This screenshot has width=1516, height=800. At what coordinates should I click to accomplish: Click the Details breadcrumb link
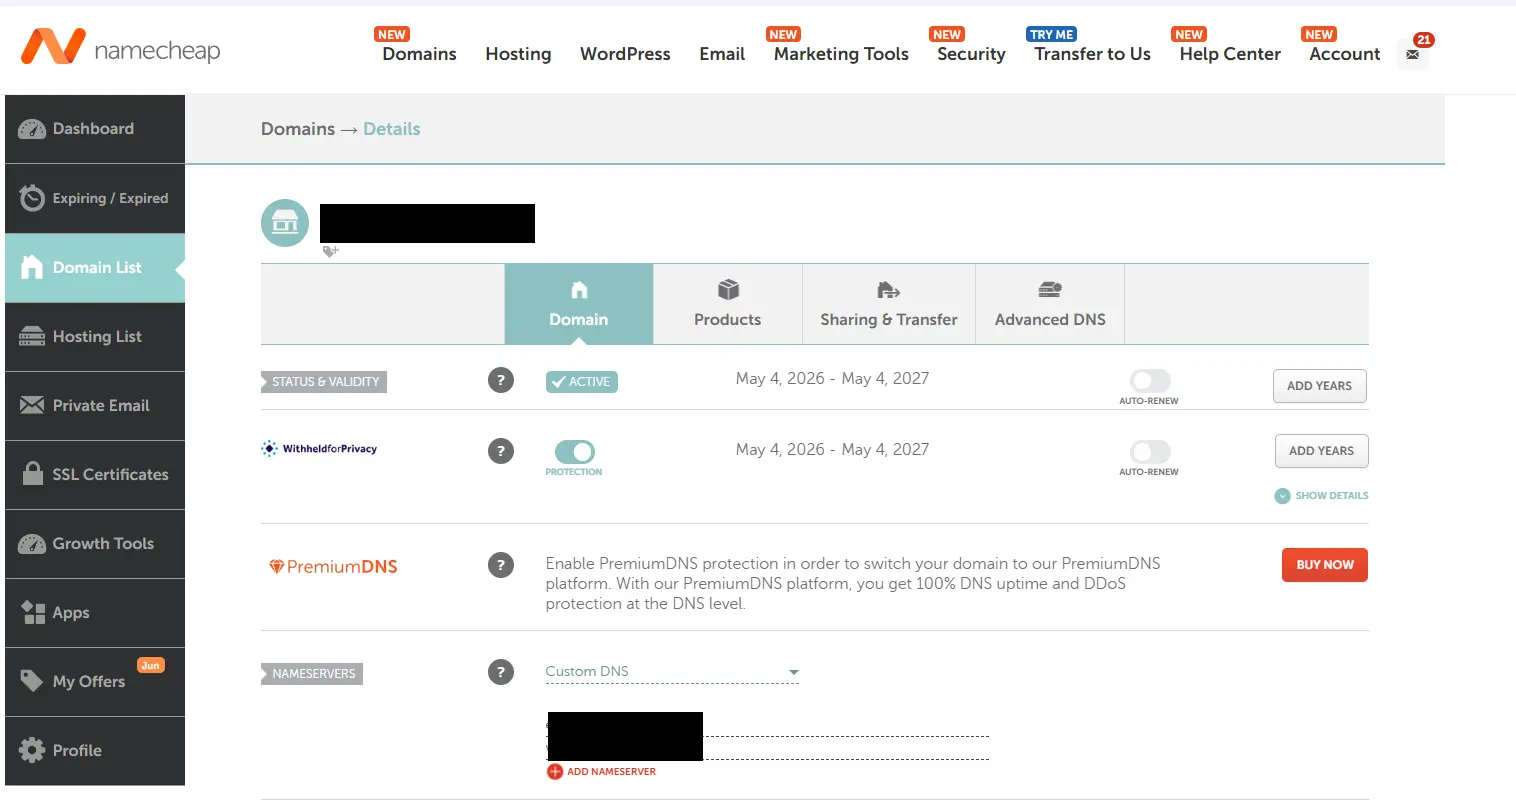pos(392,129)
